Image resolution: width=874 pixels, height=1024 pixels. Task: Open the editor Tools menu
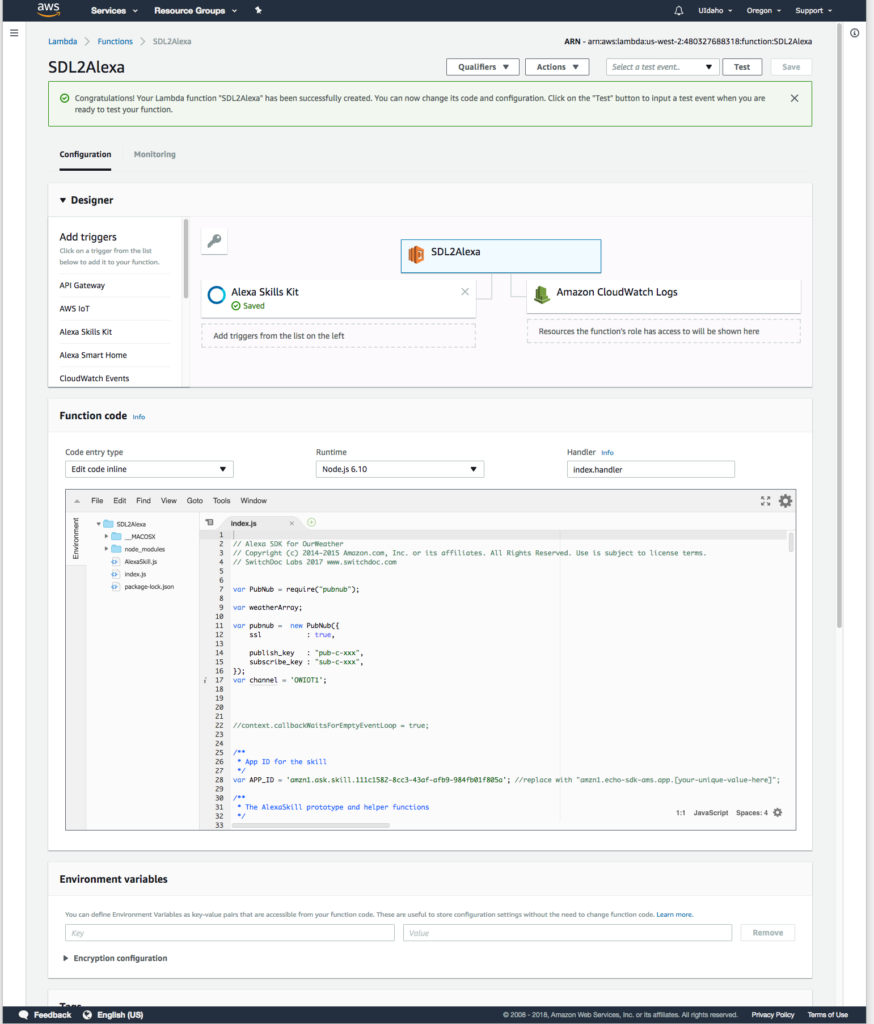point(221,501)
